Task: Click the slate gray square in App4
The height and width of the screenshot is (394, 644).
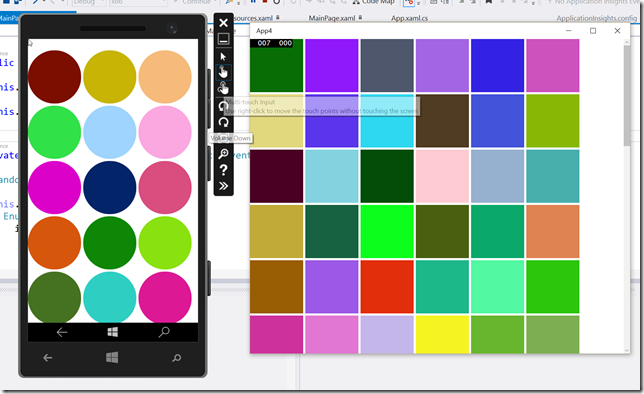Action: coord(387,66)
